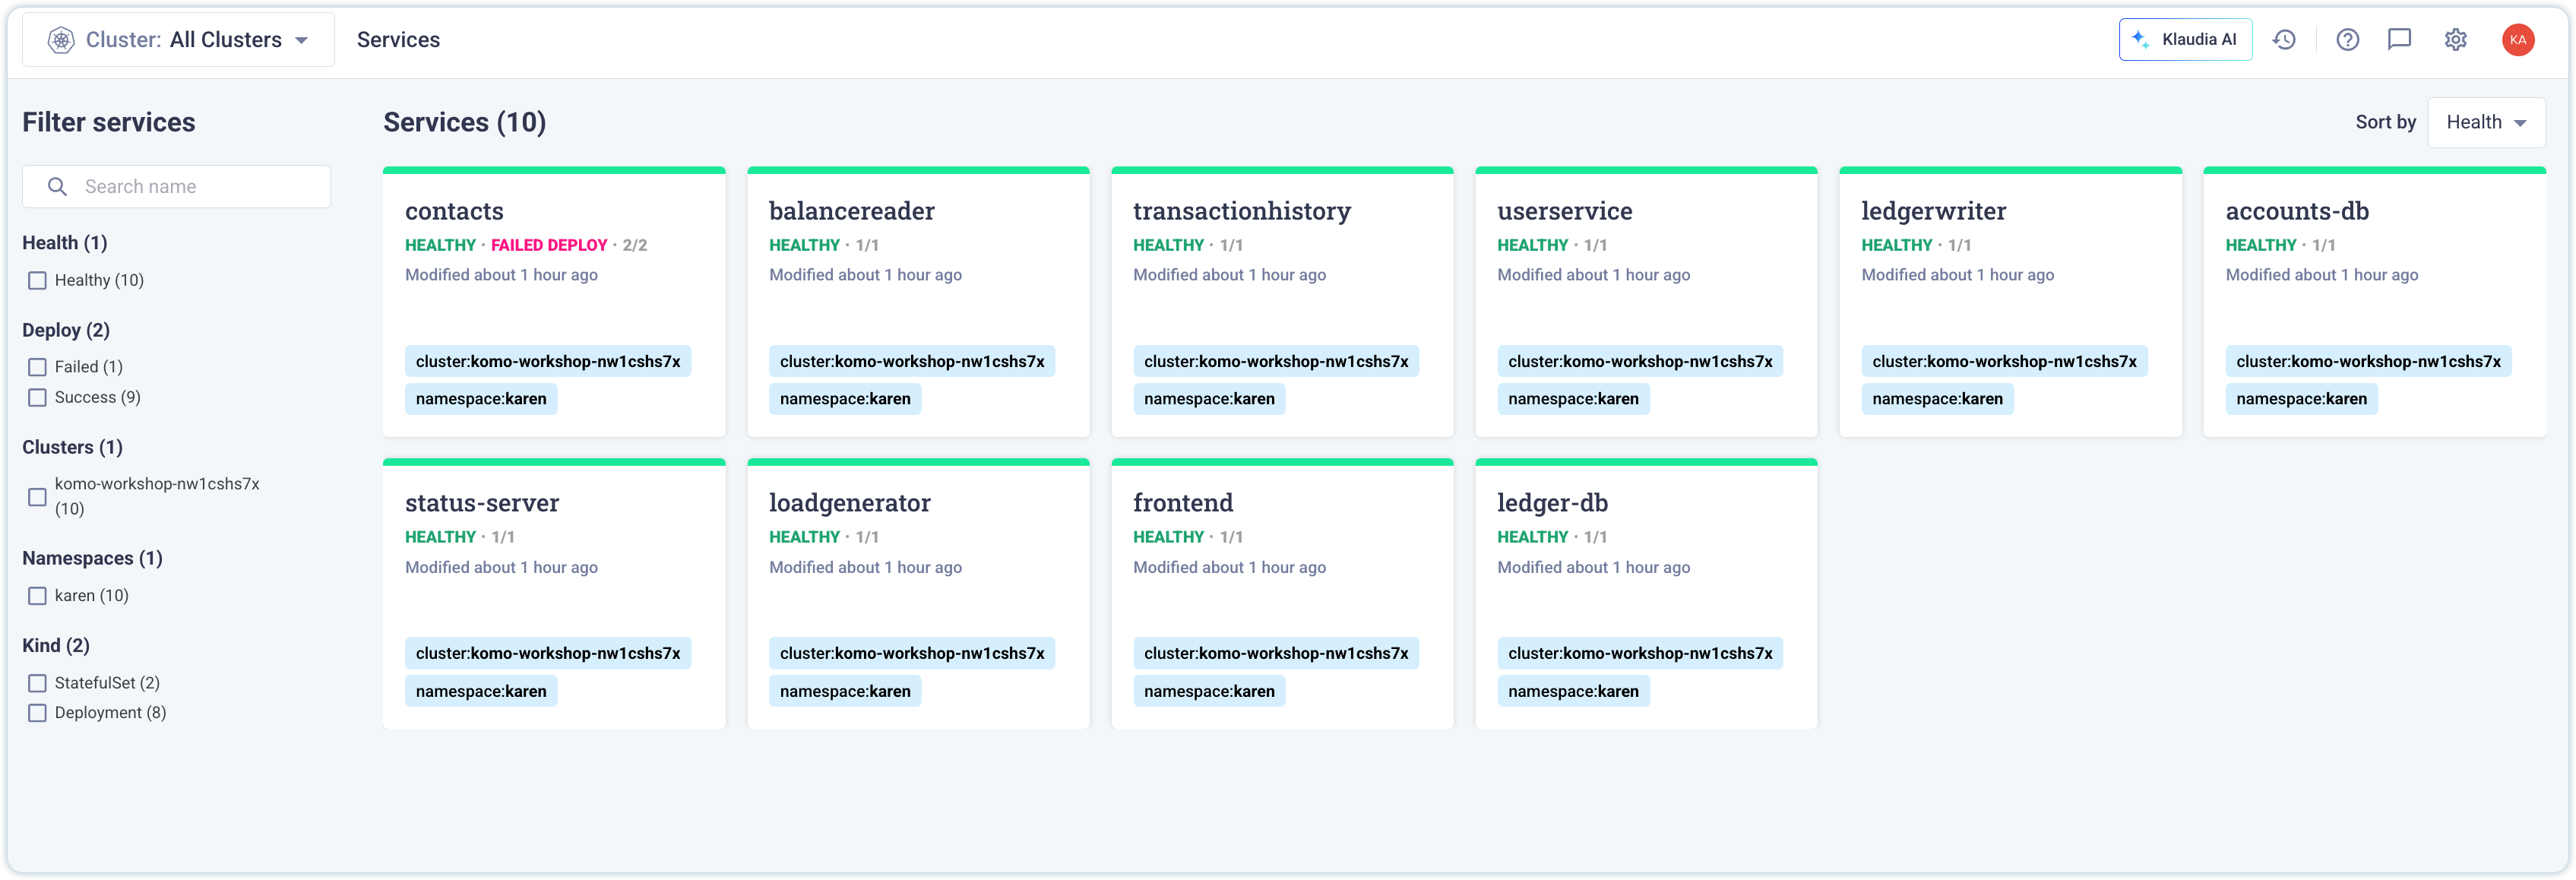Viewport: 2576px width, 880px height.
Task: Open the history clock icon
Action: click(2284, 40)
